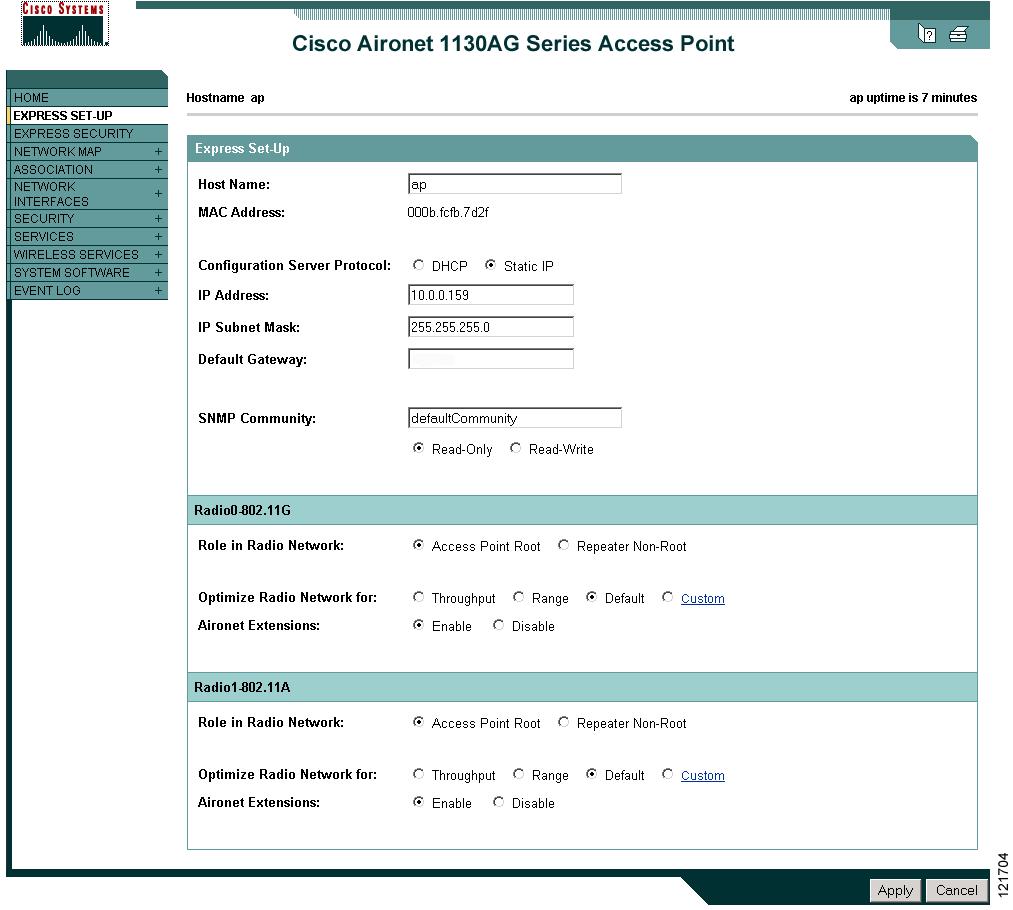The width and height of the screenshot is (1013, 910).
Task: Click MAC address value 000b.fcfb.7d2f
Action: point(448,212)
